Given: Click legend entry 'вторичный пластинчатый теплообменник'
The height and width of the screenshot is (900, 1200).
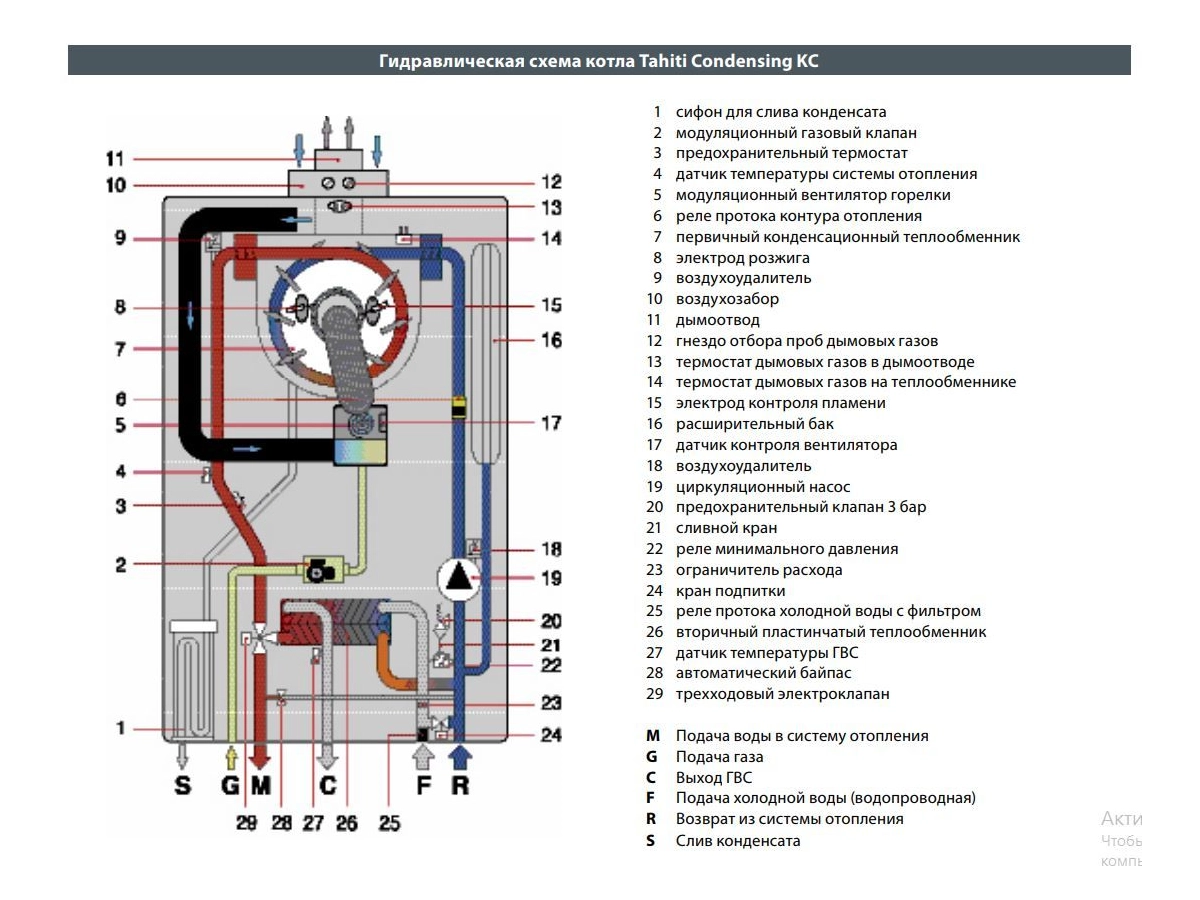Looking at the screenshot, I should tap(831, 632).
